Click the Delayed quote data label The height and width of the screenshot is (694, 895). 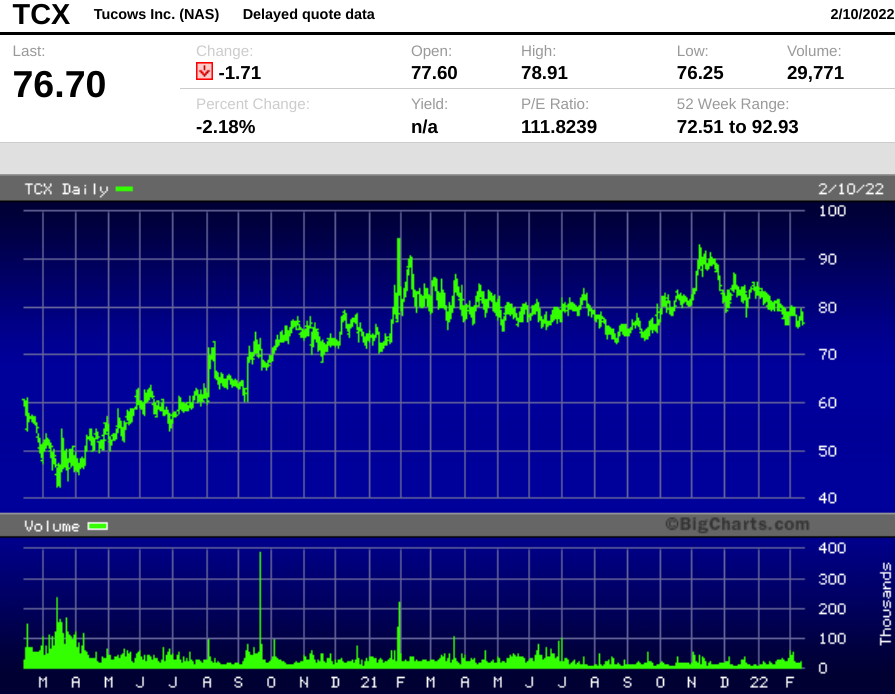pyautogui.click(x=309, y=14)
